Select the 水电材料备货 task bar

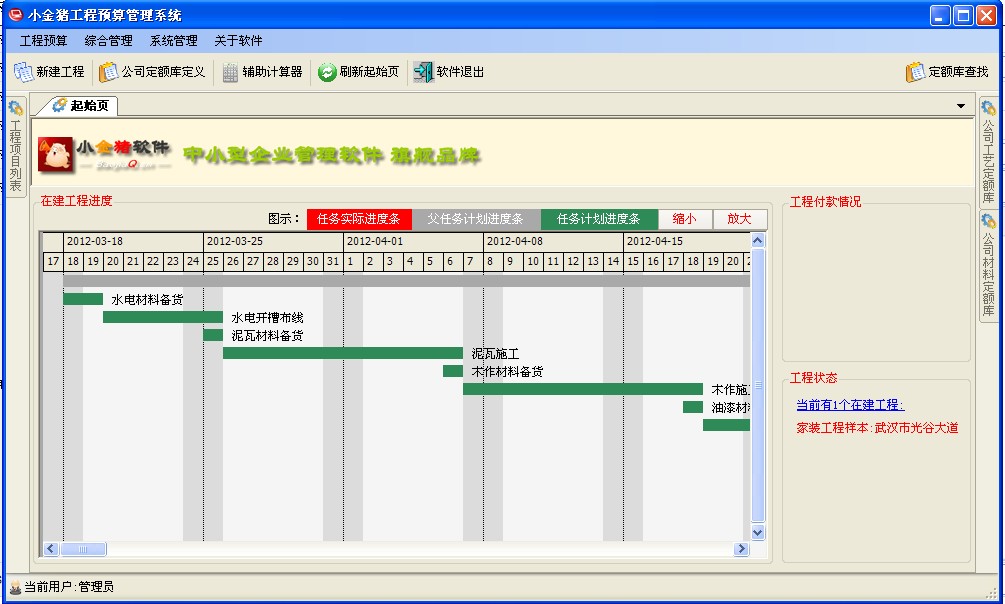coord(83,299)
